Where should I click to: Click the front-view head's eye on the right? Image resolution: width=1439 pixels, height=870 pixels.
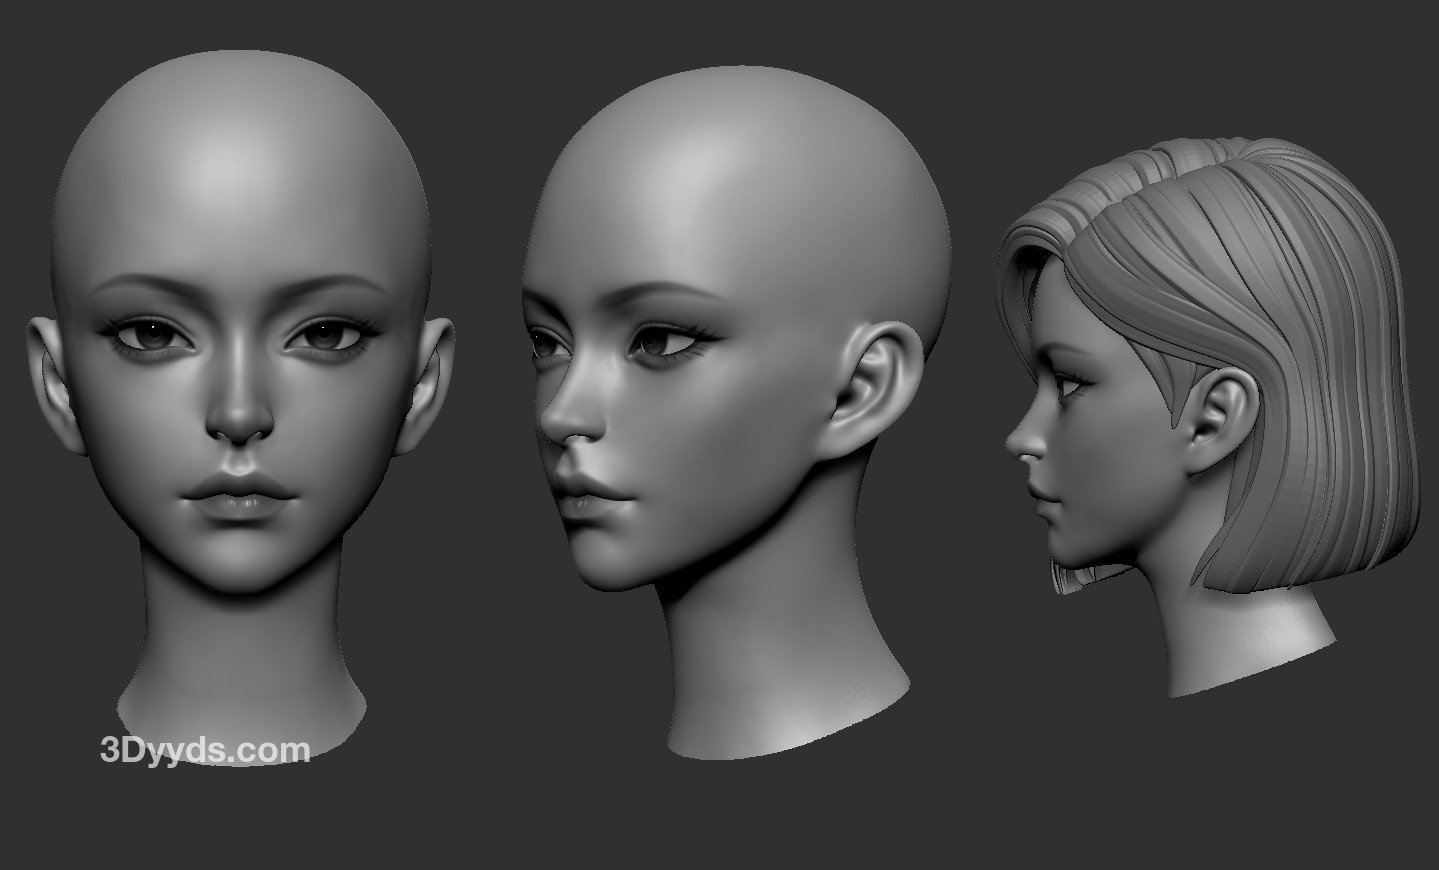(x=322, y=338)
